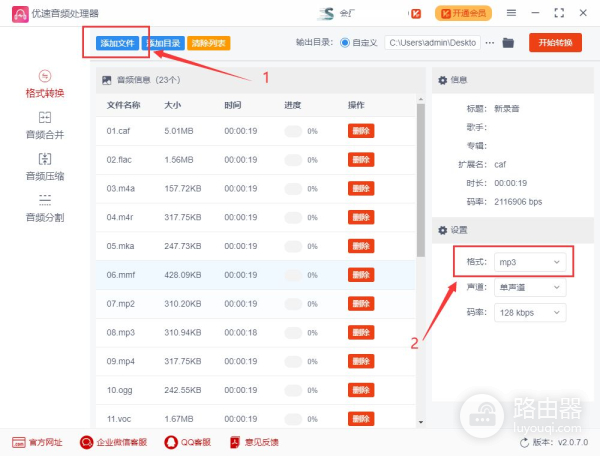Click the output directory path field
Viewport: 600px width, 456px height.
(432, 42)
